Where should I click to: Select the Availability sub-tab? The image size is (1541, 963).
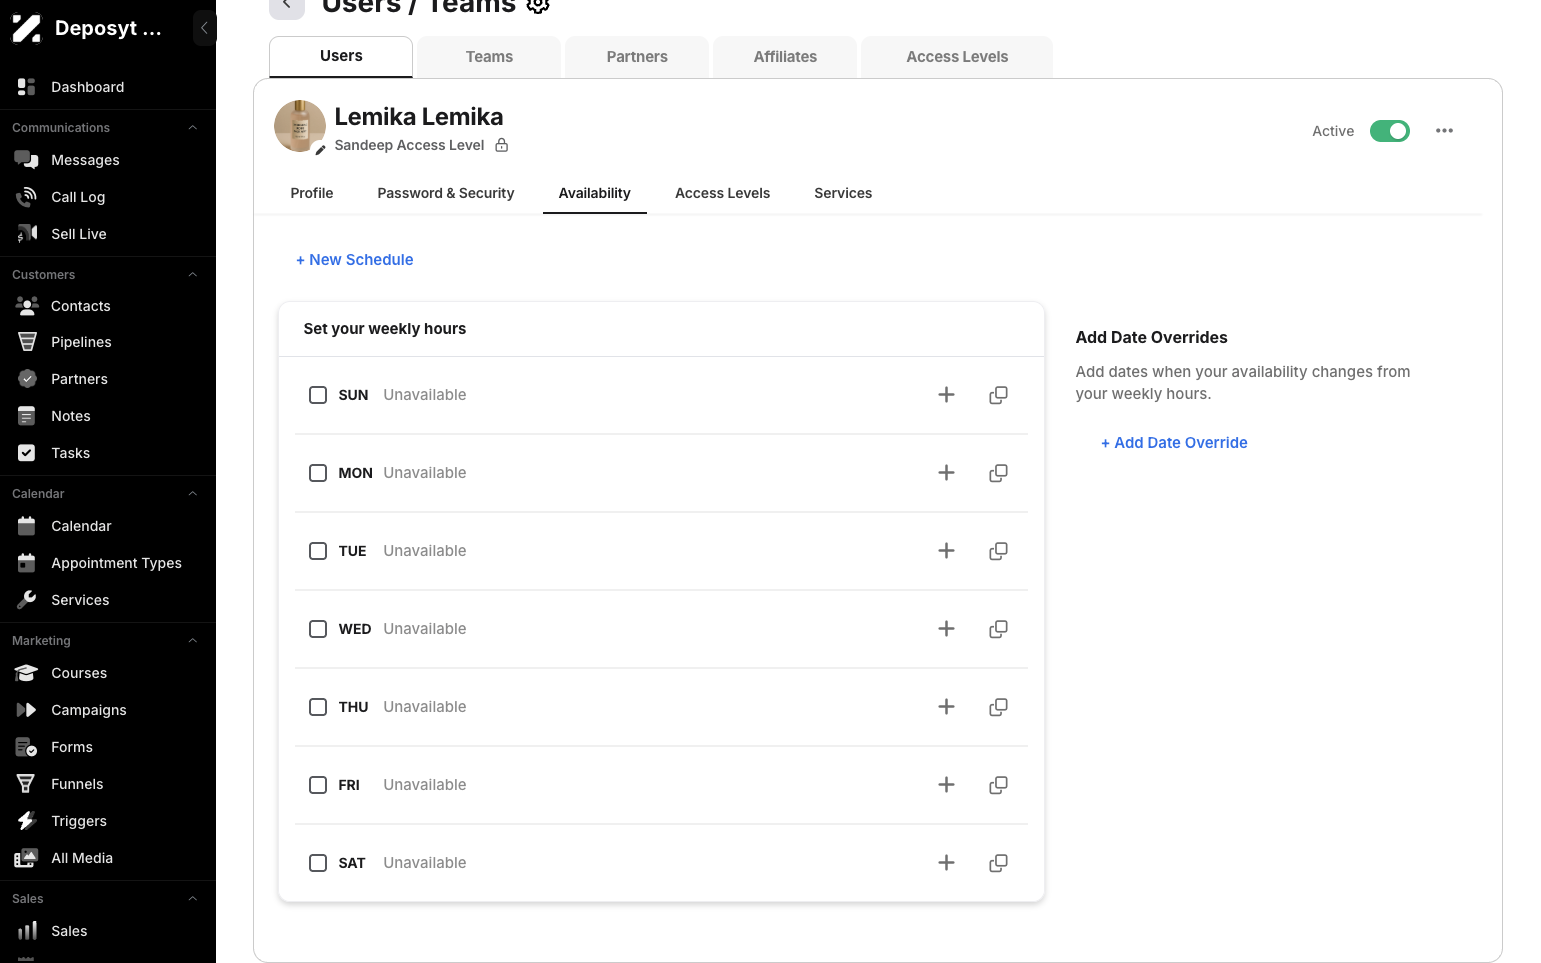pos(595,193)
